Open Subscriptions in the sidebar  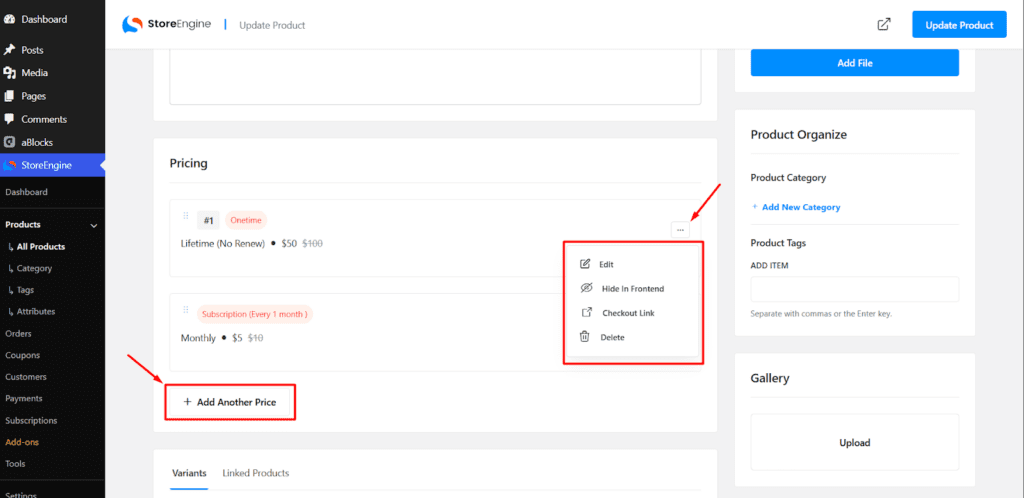pyautogui.click(x=31, y=421)
